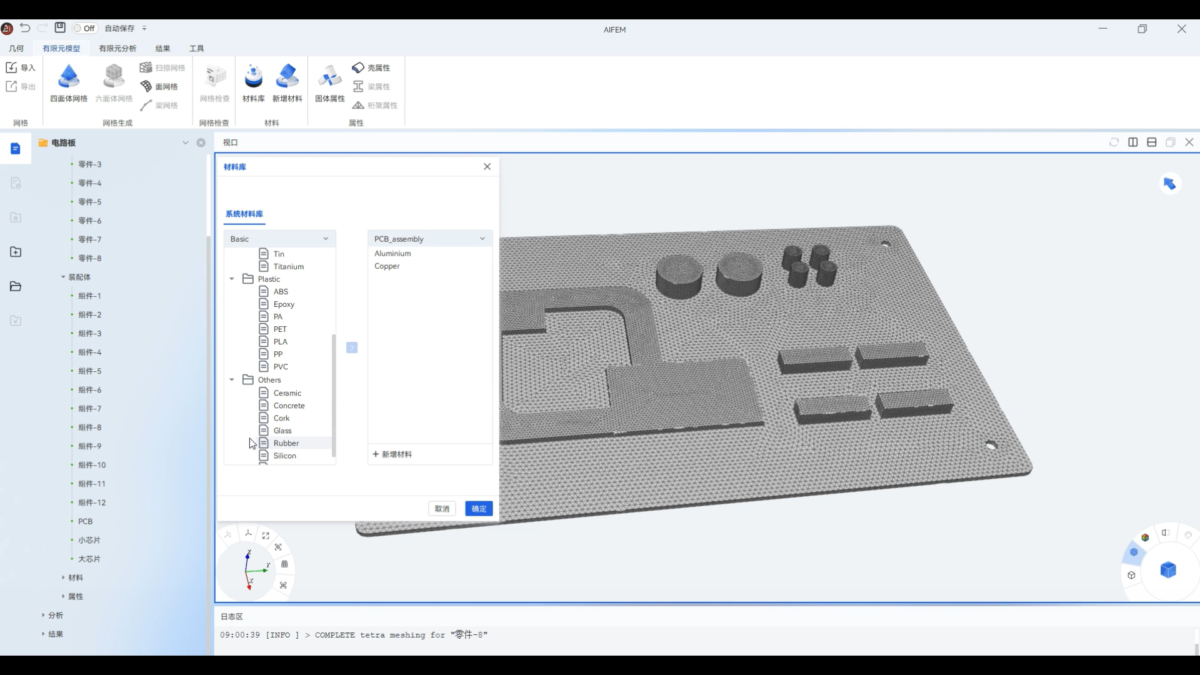Click the 导入 import icon
The image size is (1200, 675).
[x=11, y=67]
